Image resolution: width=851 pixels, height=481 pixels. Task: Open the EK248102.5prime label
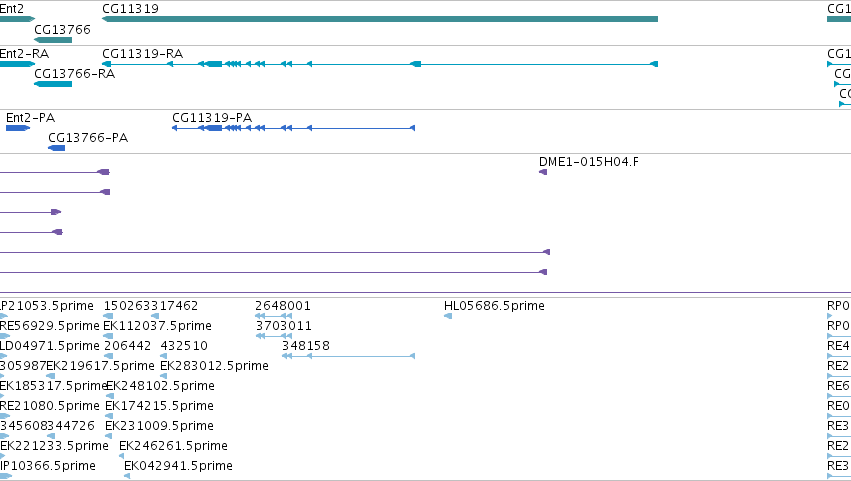point(160,386)
